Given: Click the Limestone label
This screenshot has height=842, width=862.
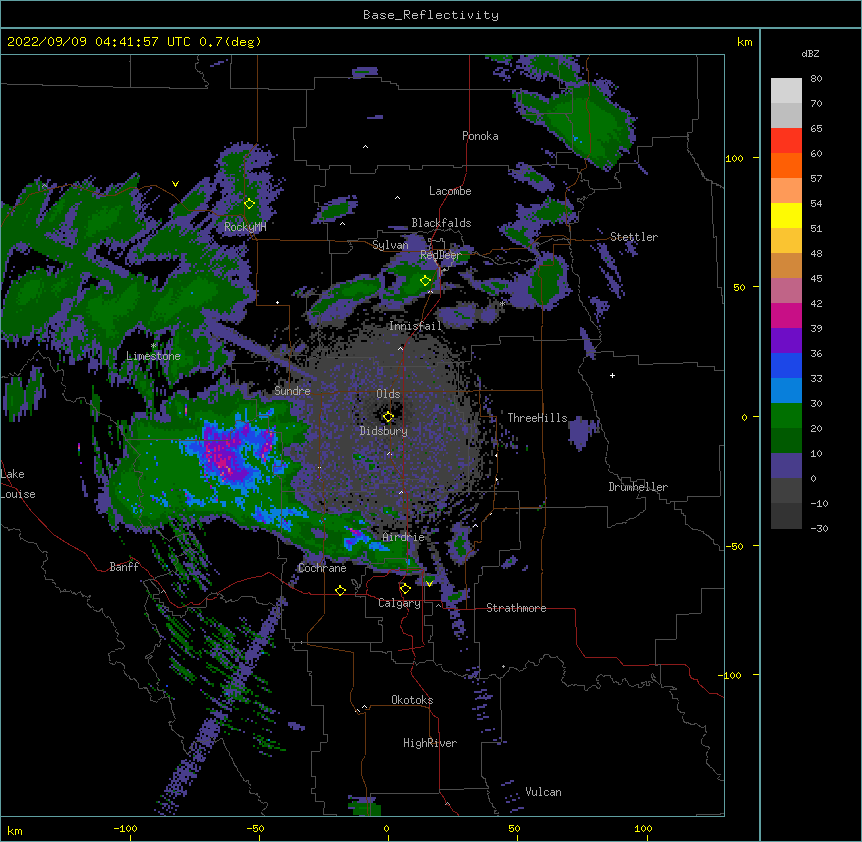Looking at the screenshot, I should click(153, 356).
